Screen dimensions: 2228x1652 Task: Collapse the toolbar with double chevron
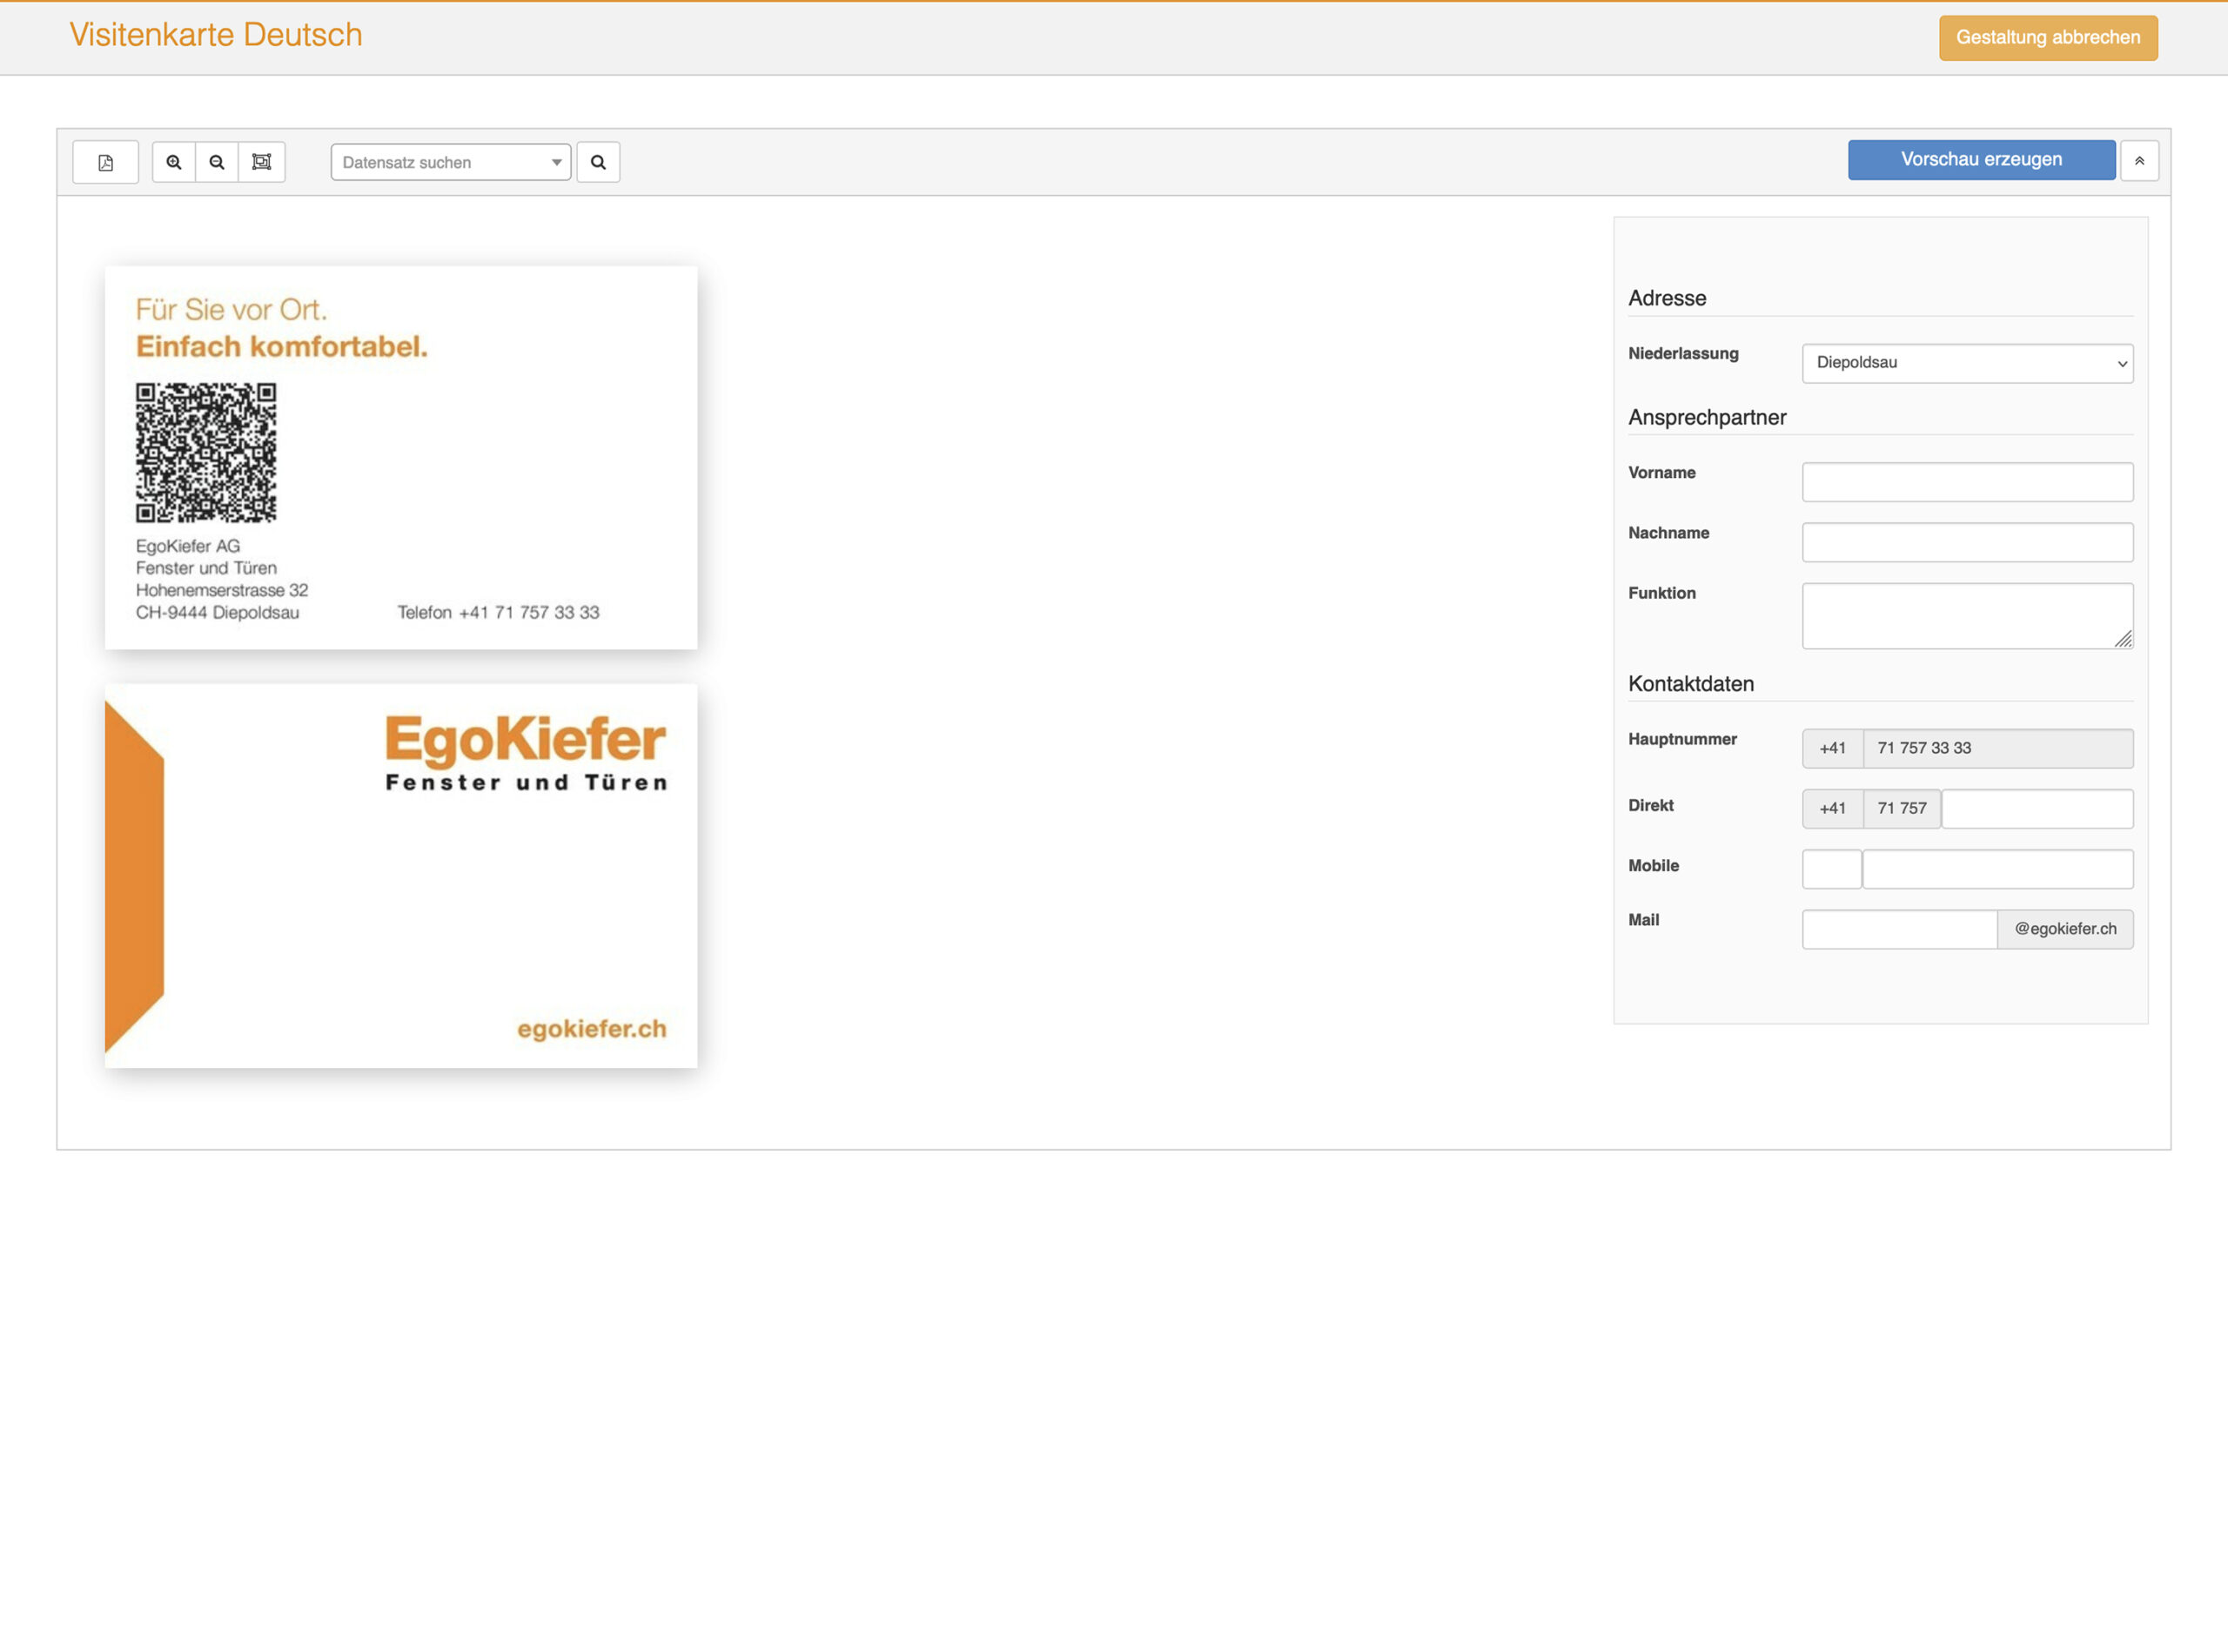(x=2139, y=161)
